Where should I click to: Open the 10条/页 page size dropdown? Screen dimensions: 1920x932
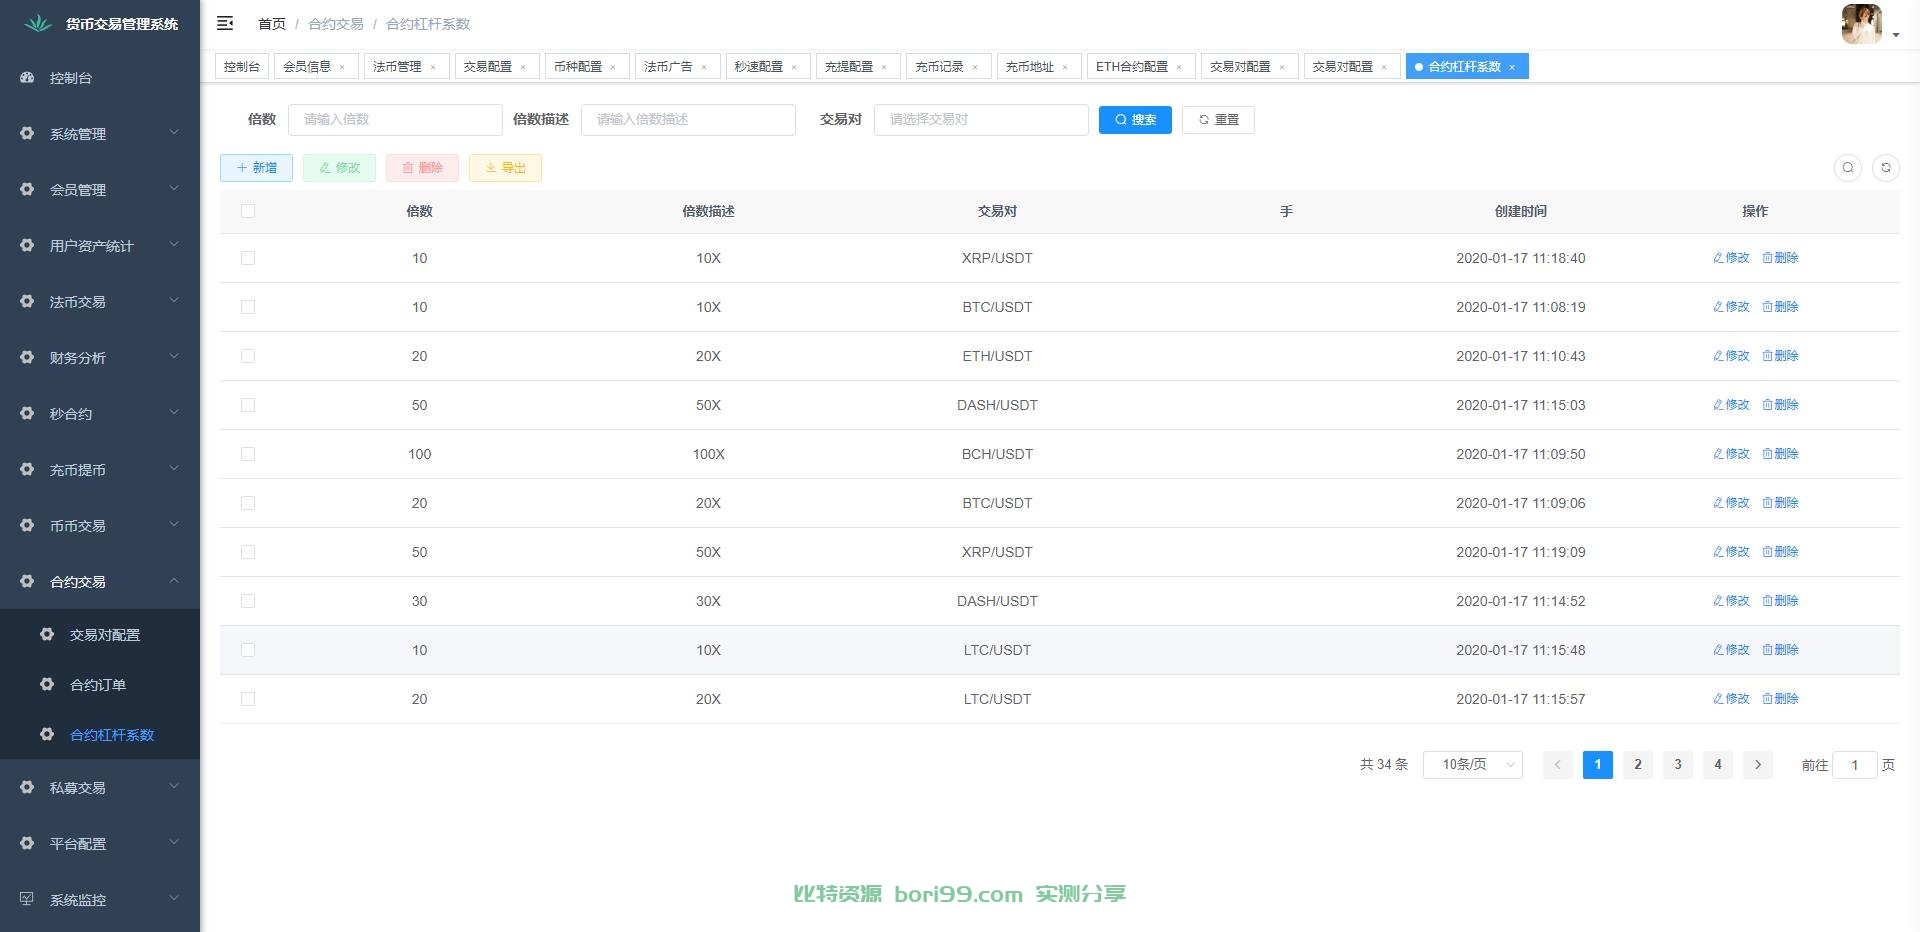click(1472, 765)
